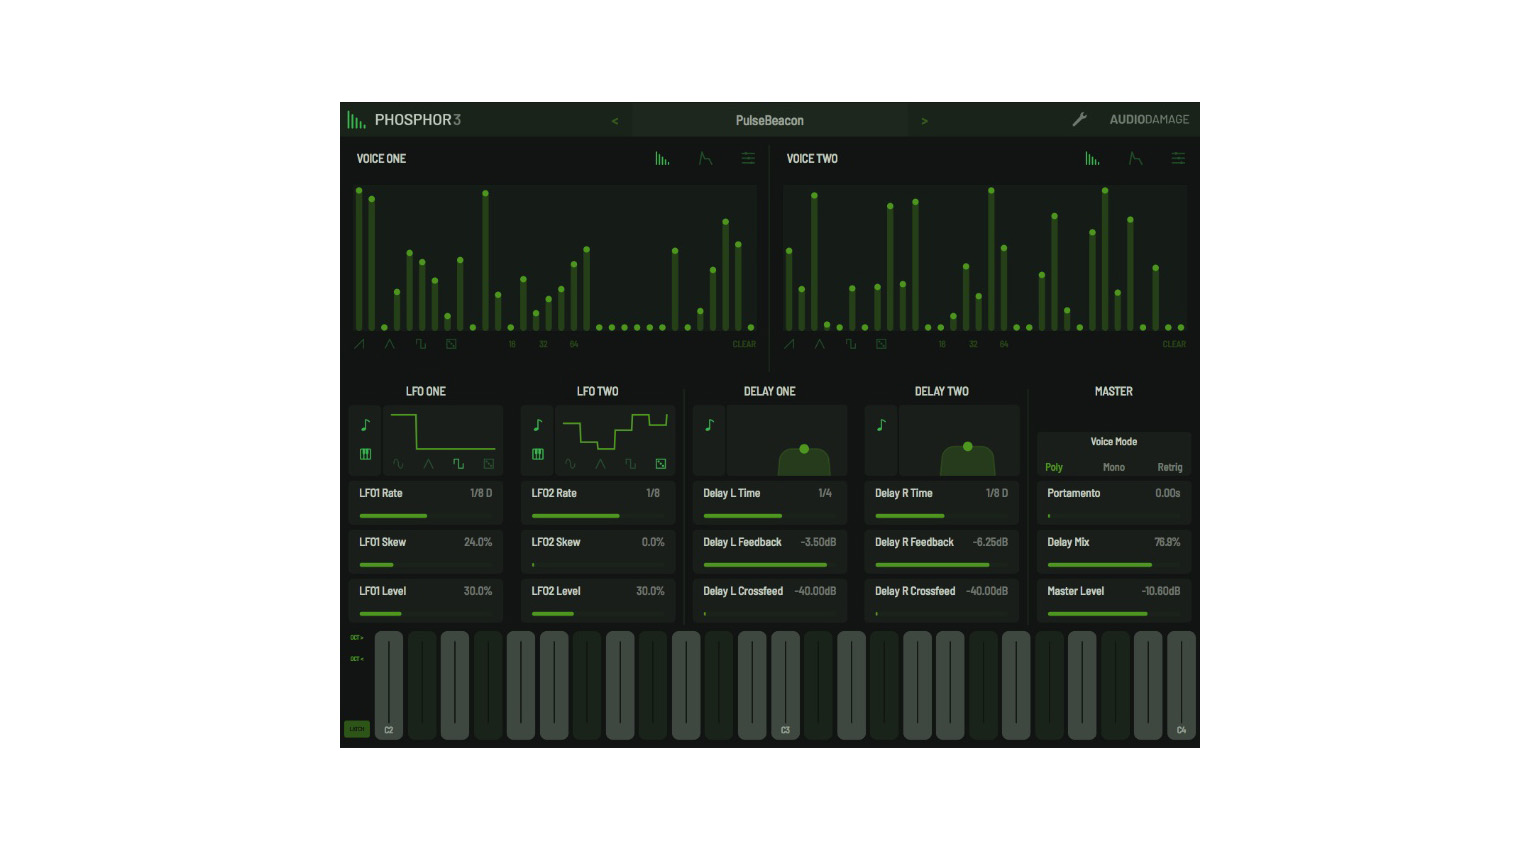The height and width of the screenshot is (850, 1540).
Task: Click the Audio Damage logo text
Action: tap(1149, 120)
